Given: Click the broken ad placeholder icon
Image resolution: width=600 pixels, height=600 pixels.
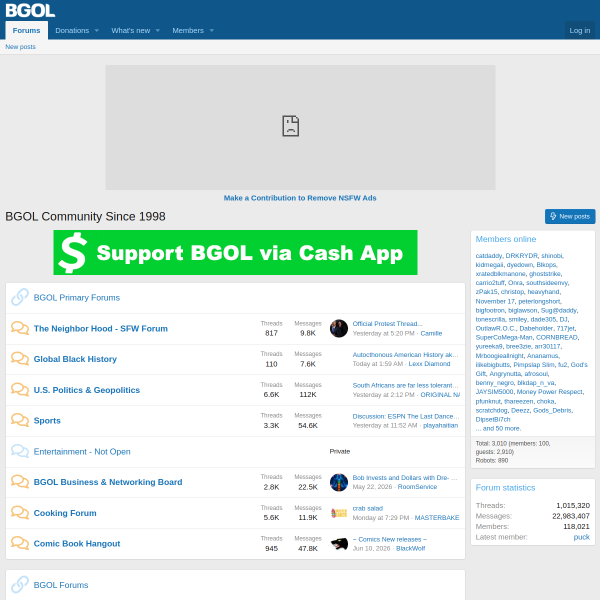Looking at the screenshot, I should tap(290, 126).
